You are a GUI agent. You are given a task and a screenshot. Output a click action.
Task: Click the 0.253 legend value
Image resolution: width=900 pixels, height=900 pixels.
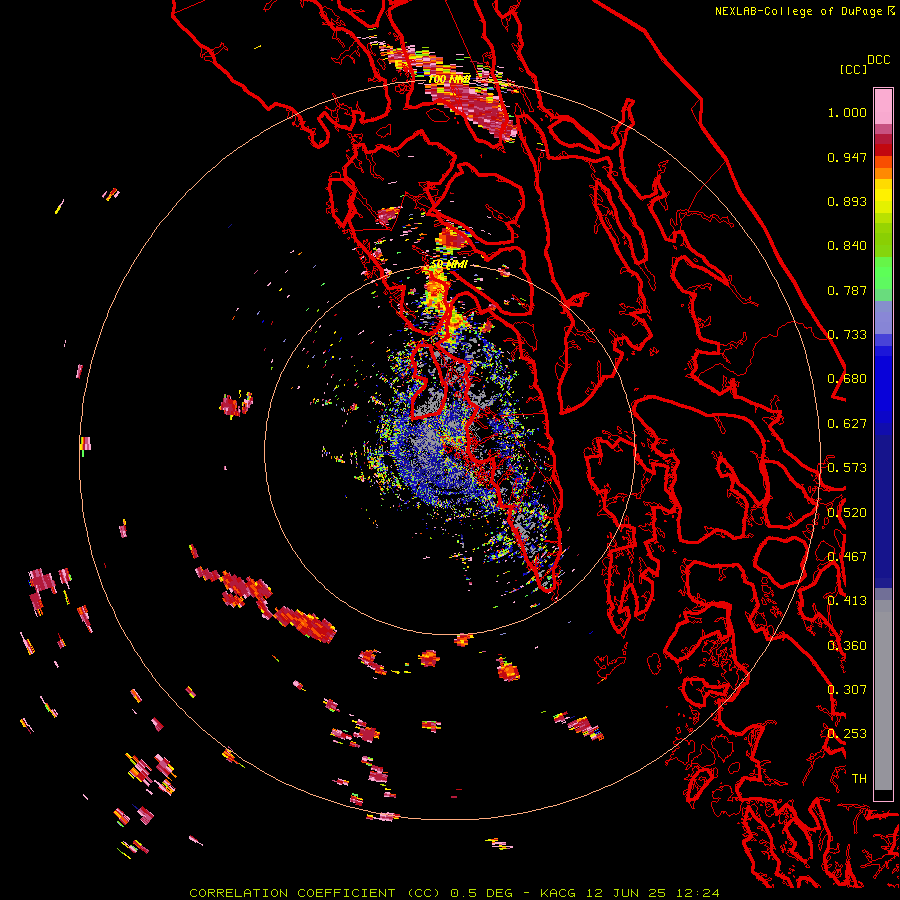(x=847, y=734)
